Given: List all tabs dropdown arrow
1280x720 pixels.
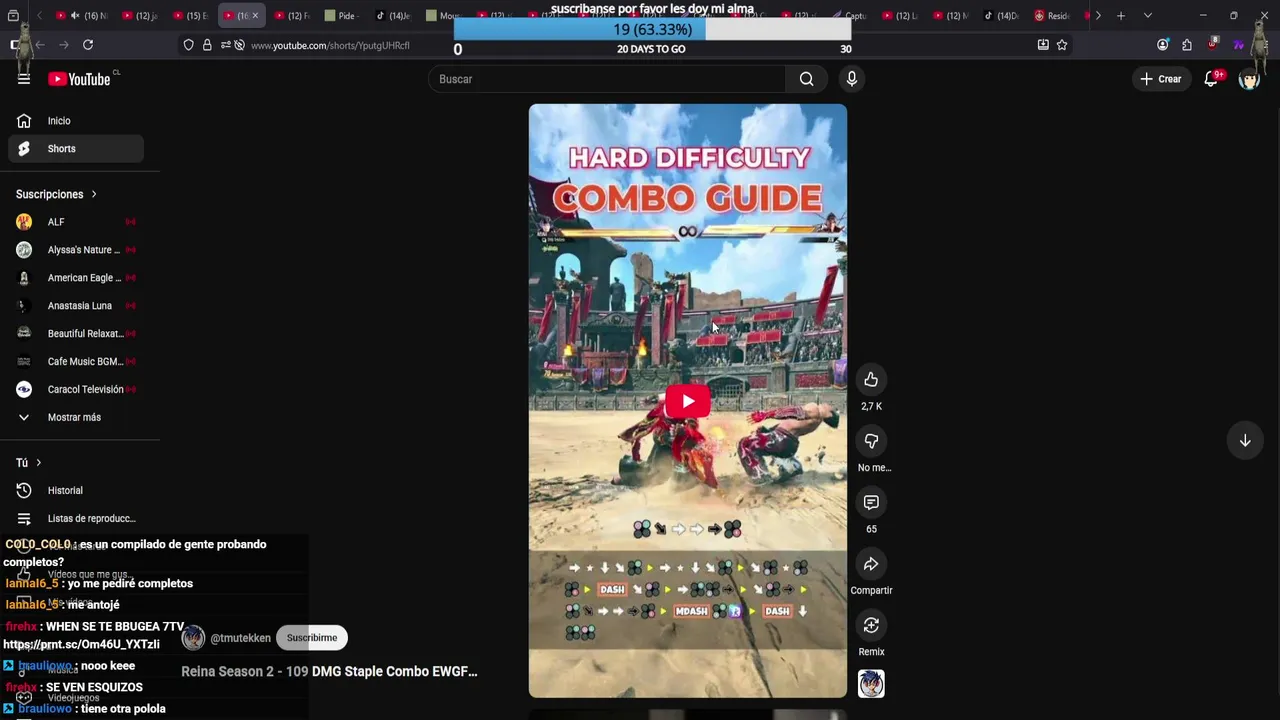Looking at the screenshot, I should tap(1147, 16).
